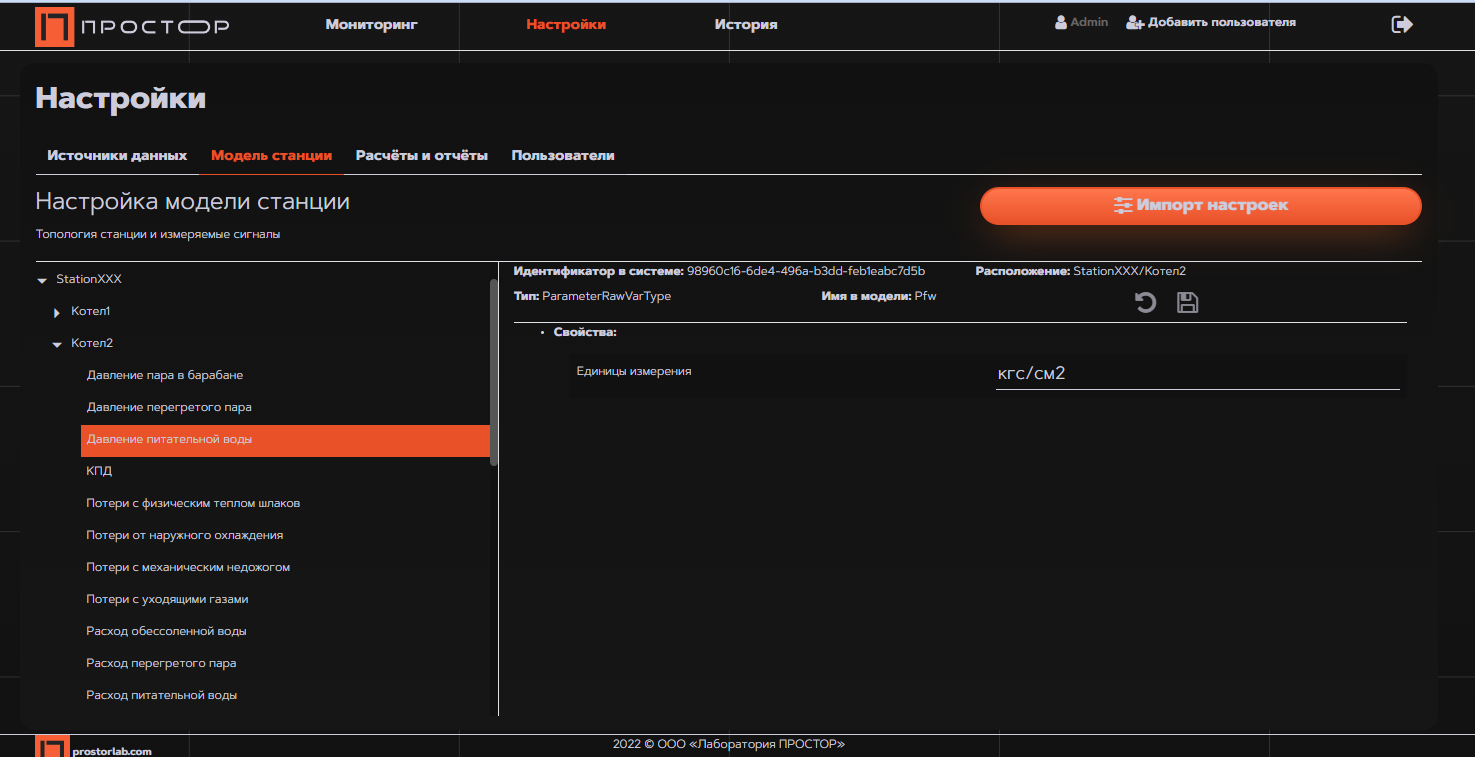1475x757 pixels.
Task: Open the Пользователи tab
Action: [x=562, y=156]
